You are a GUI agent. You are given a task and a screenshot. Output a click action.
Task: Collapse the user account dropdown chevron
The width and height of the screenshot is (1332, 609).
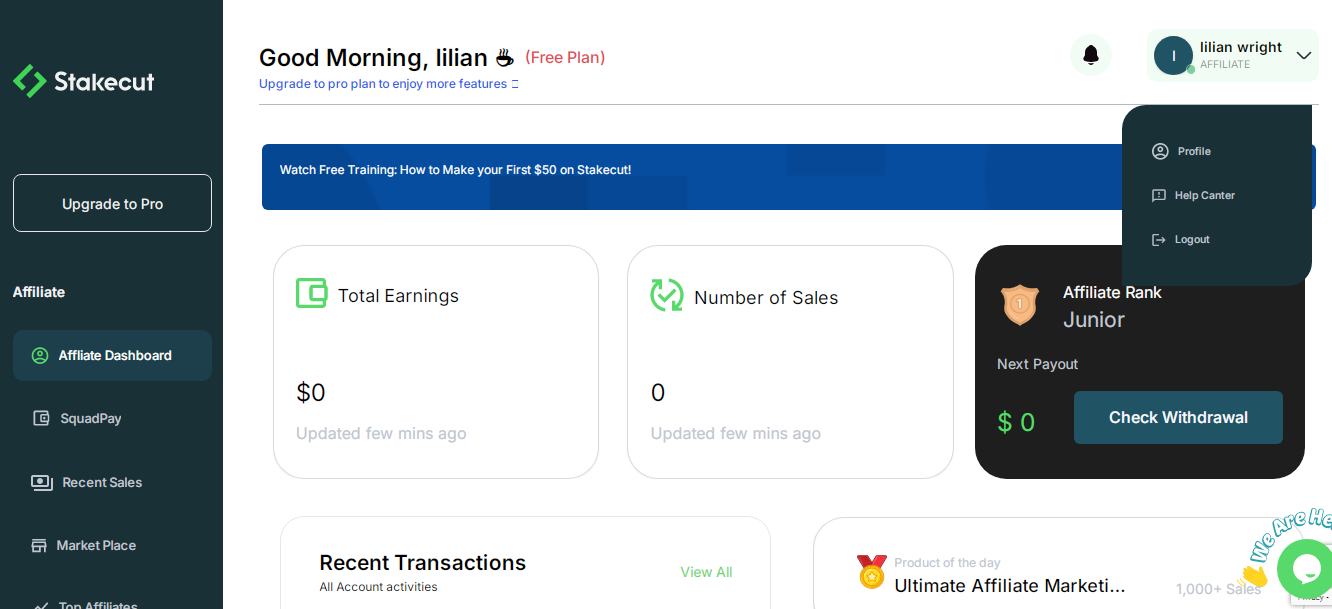[x=1304, y=56]
